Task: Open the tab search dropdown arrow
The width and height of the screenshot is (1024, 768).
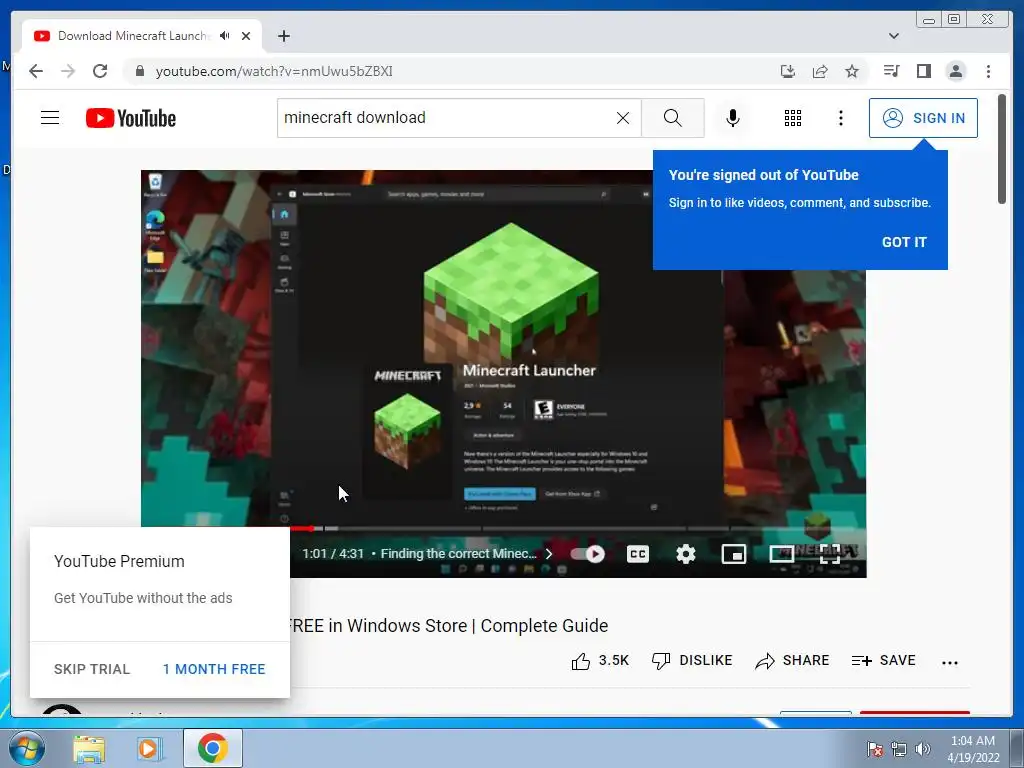Action: 893,36
